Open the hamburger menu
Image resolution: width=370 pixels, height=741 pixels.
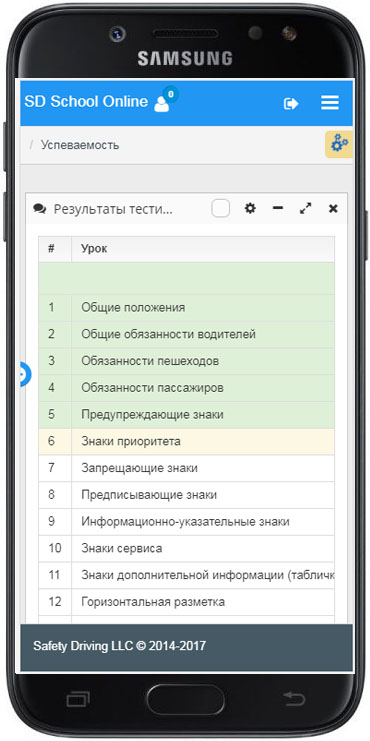point(330,103)
